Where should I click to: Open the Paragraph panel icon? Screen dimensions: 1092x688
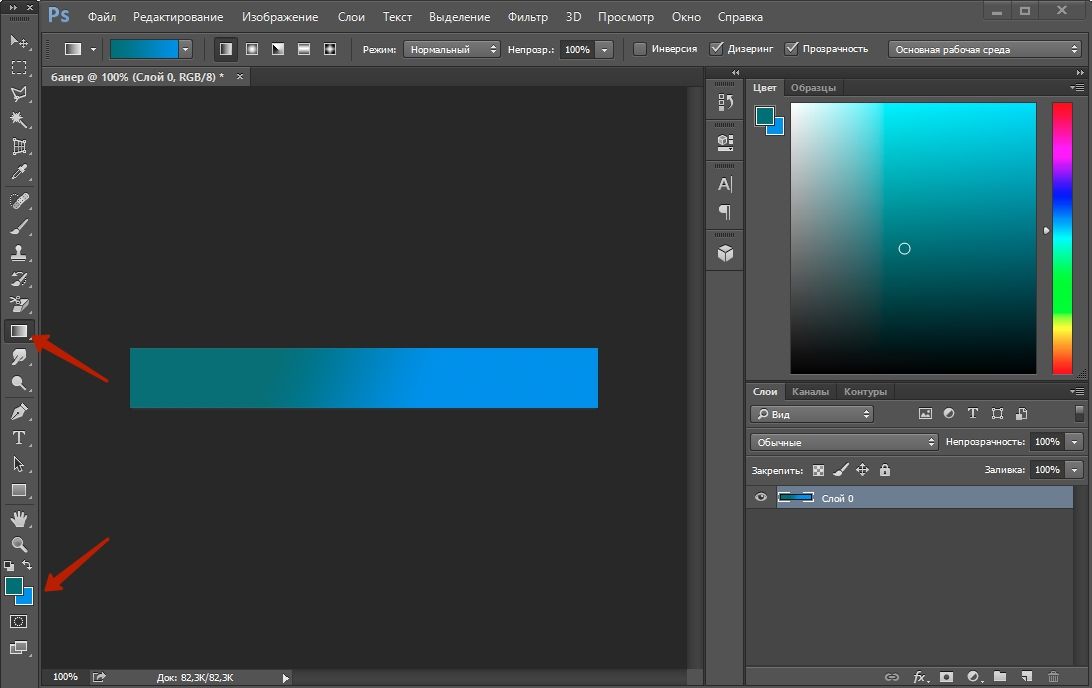coord(725,212)
